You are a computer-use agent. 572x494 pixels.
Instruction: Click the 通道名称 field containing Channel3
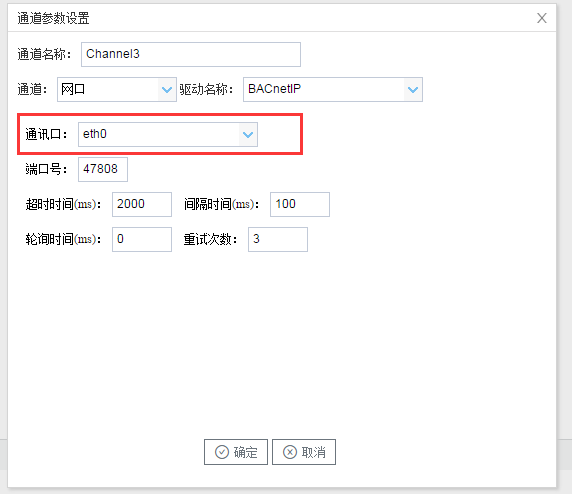(191, 54)
